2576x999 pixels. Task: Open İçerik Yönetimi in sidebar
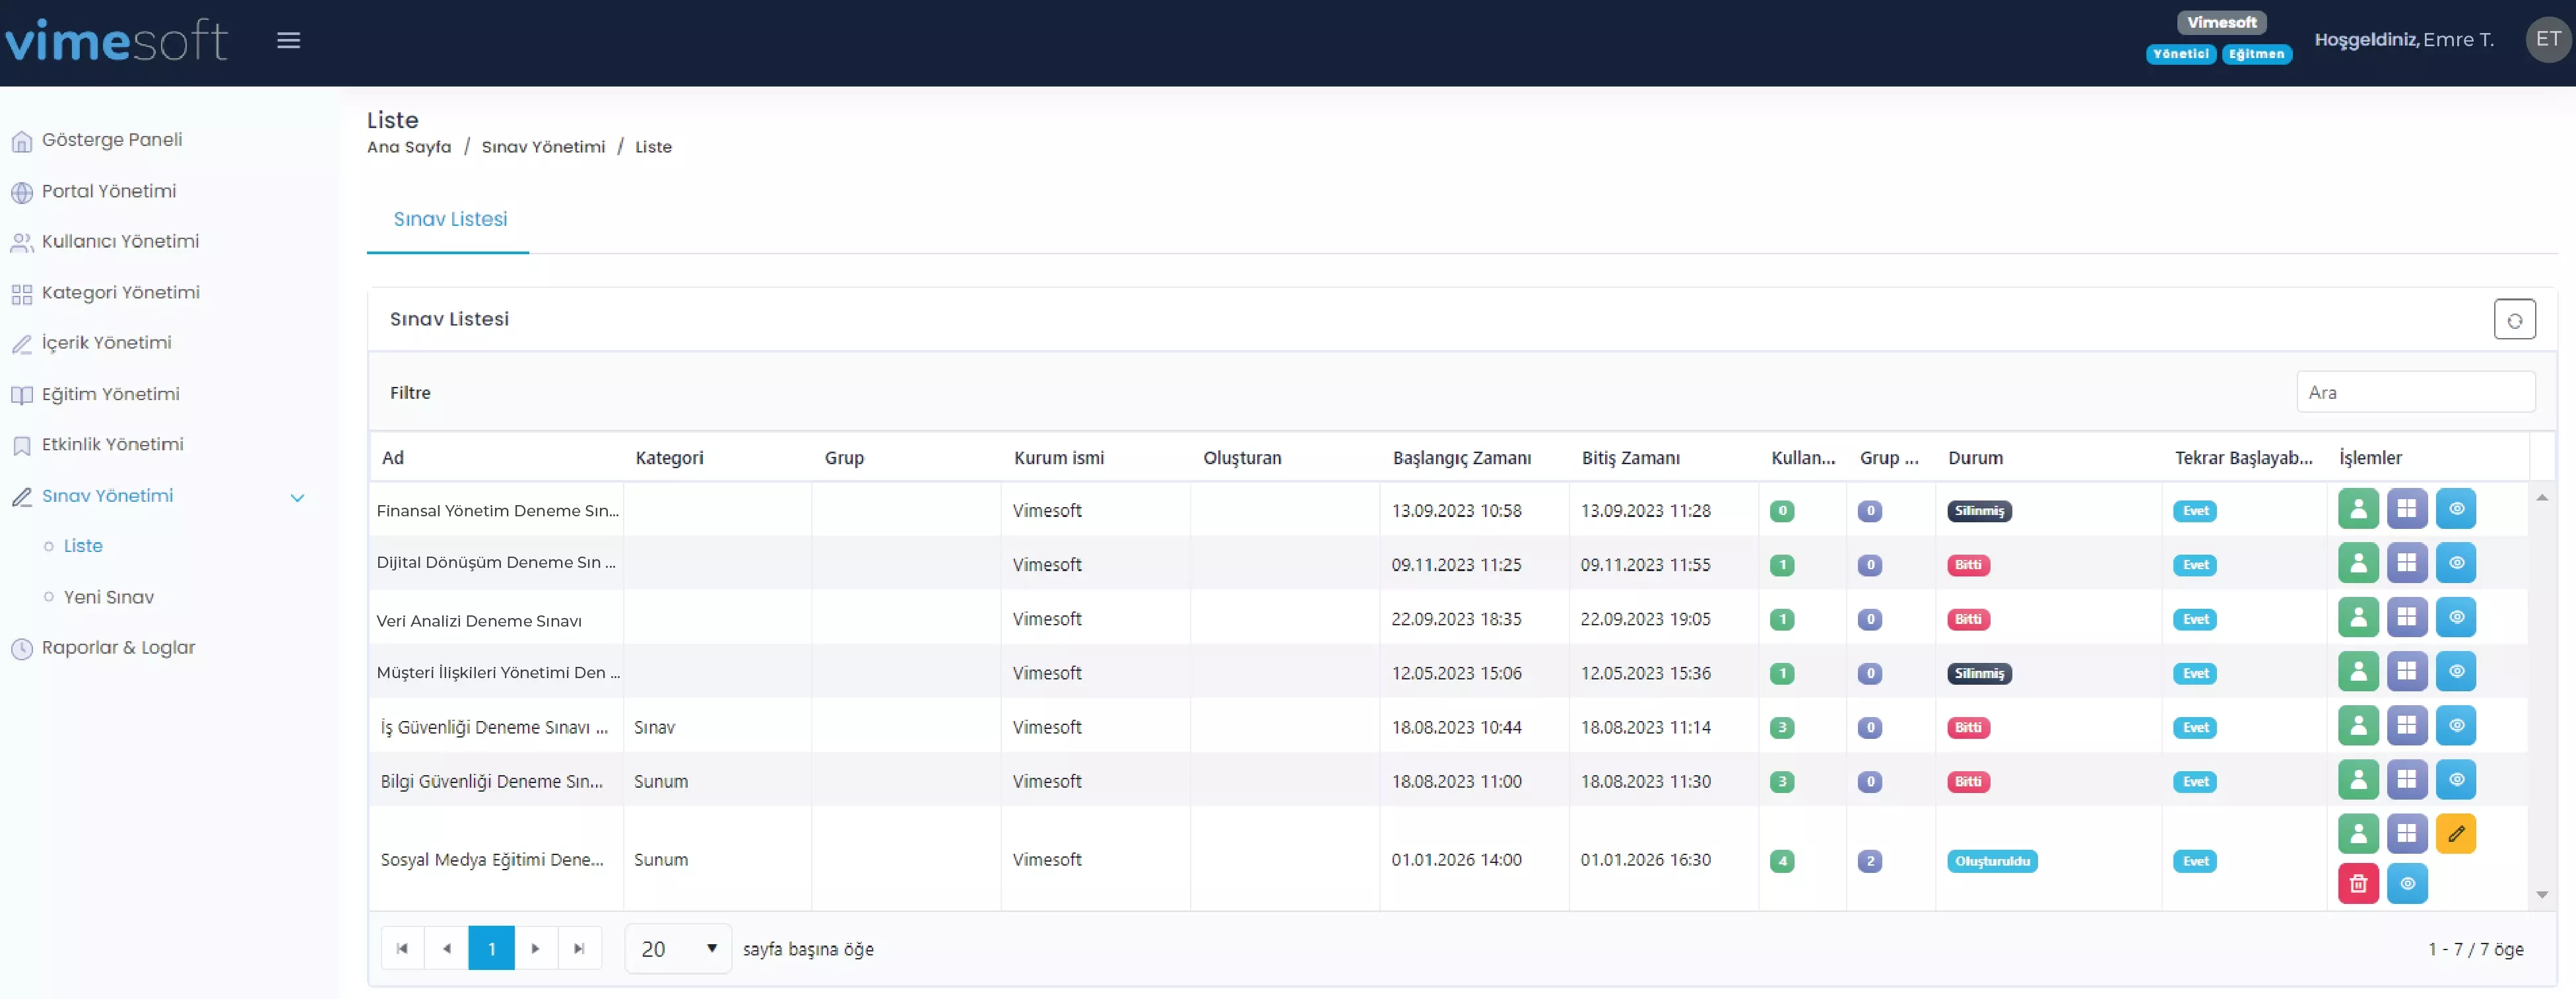pos(106,343)
